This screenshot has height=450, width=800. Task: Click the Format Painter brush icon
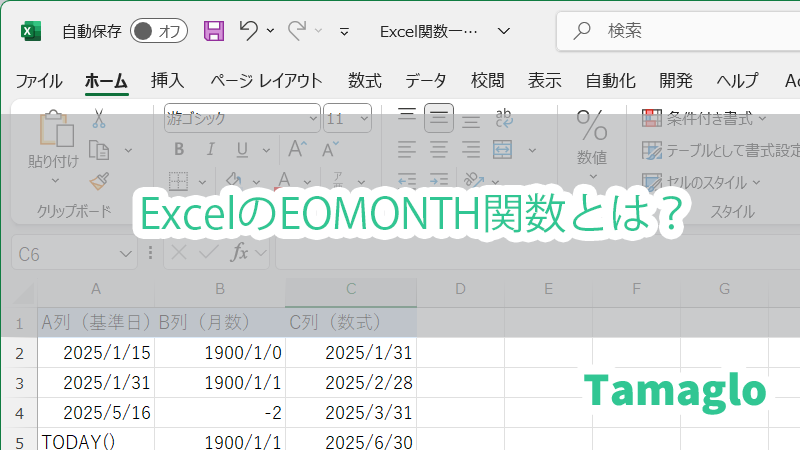(98, 181)
